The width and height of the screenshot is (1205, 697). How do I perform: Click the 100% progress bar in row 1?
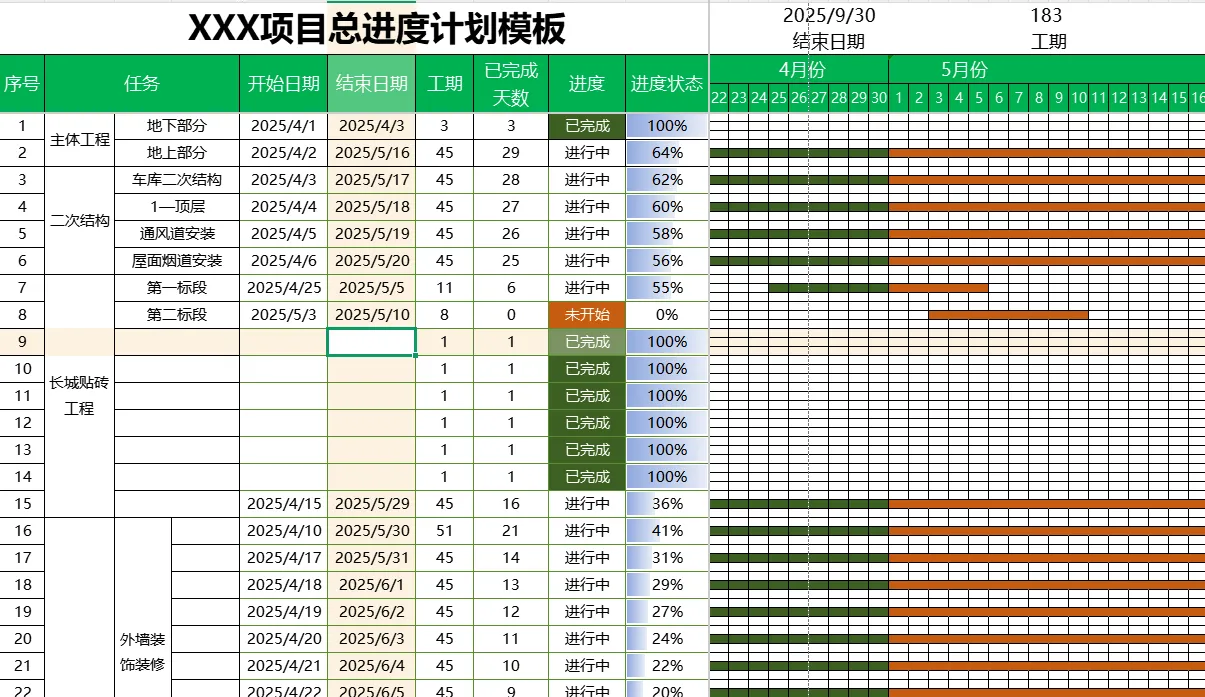[x=666, y=126]
